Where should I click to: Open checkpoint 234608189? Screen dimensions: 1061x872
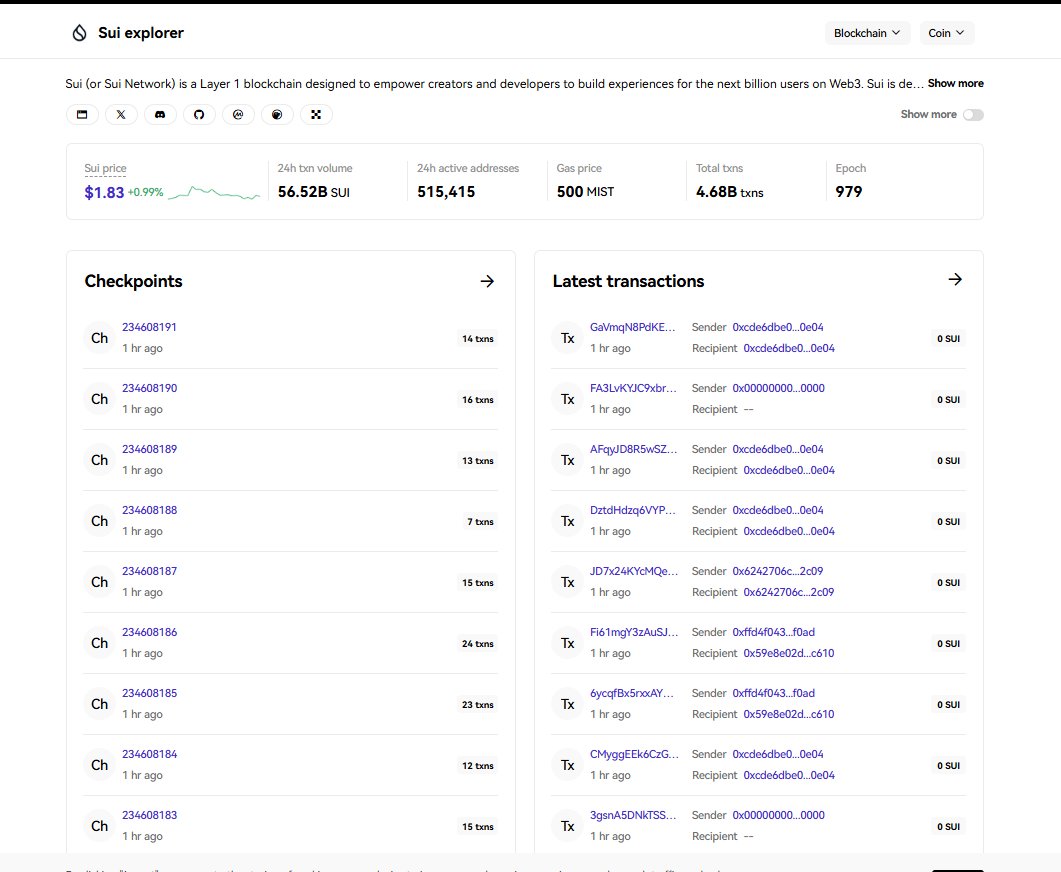click(x=150, y=449)
